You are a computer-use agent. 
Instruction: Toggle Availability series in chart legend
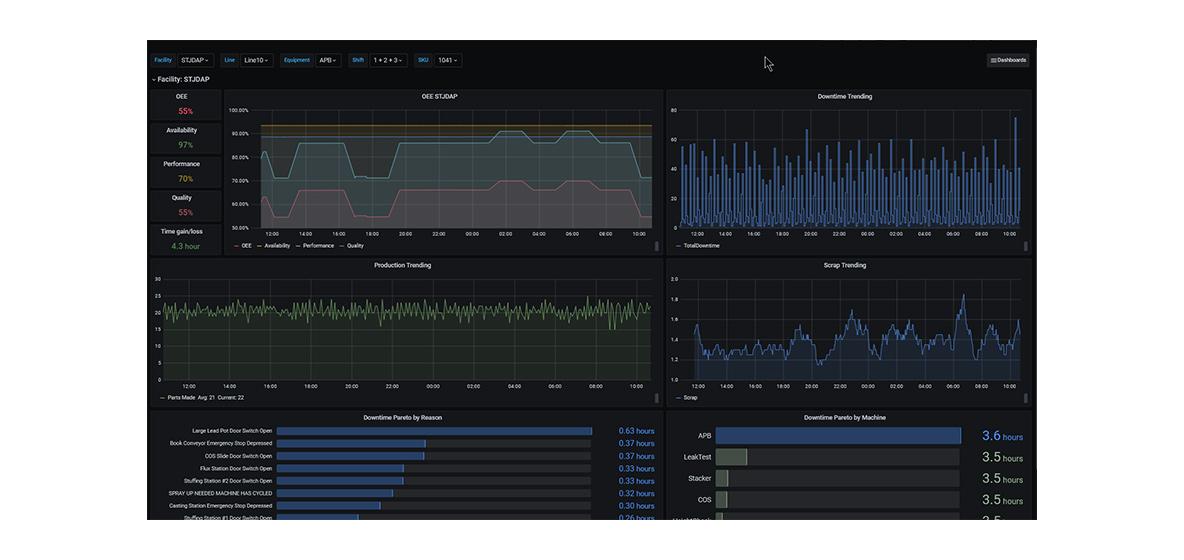click(277, 245)
